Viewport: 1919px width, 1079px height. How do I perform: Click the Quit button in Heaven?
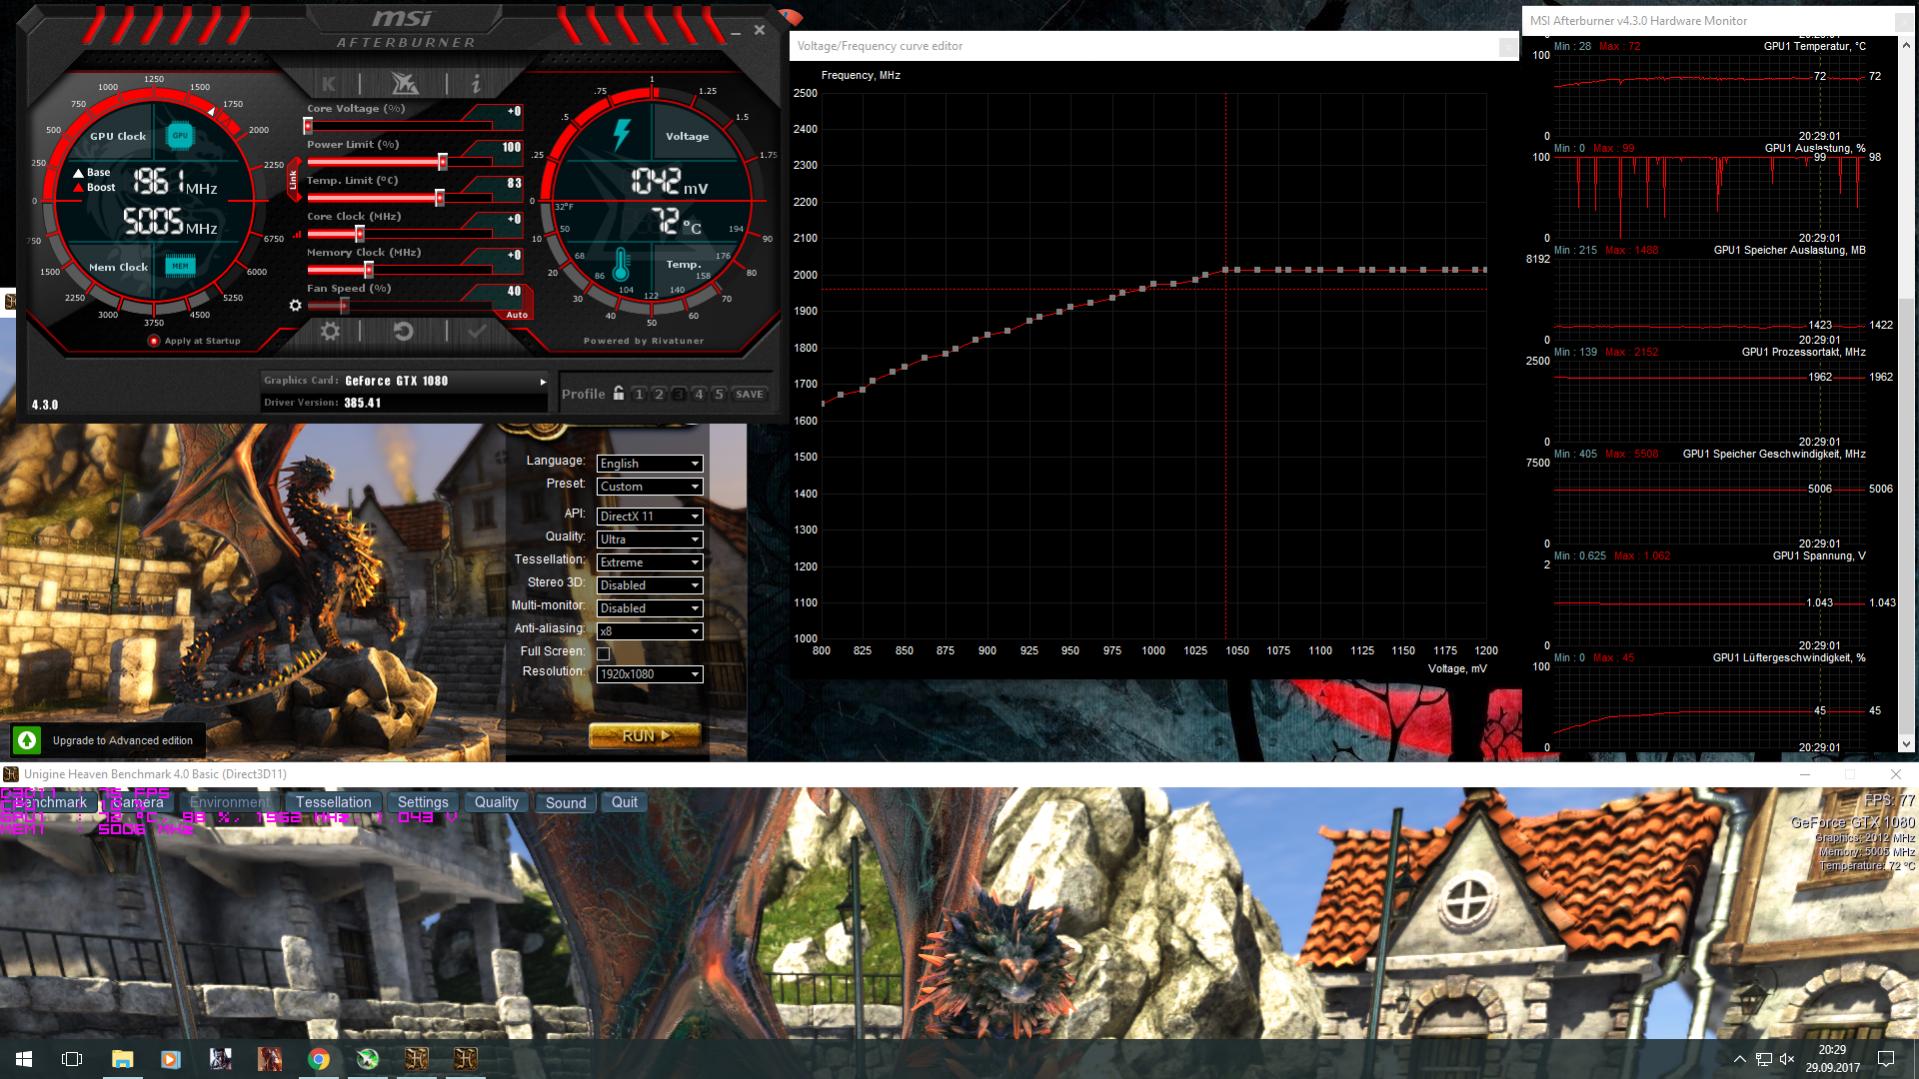tap(624, 802)
